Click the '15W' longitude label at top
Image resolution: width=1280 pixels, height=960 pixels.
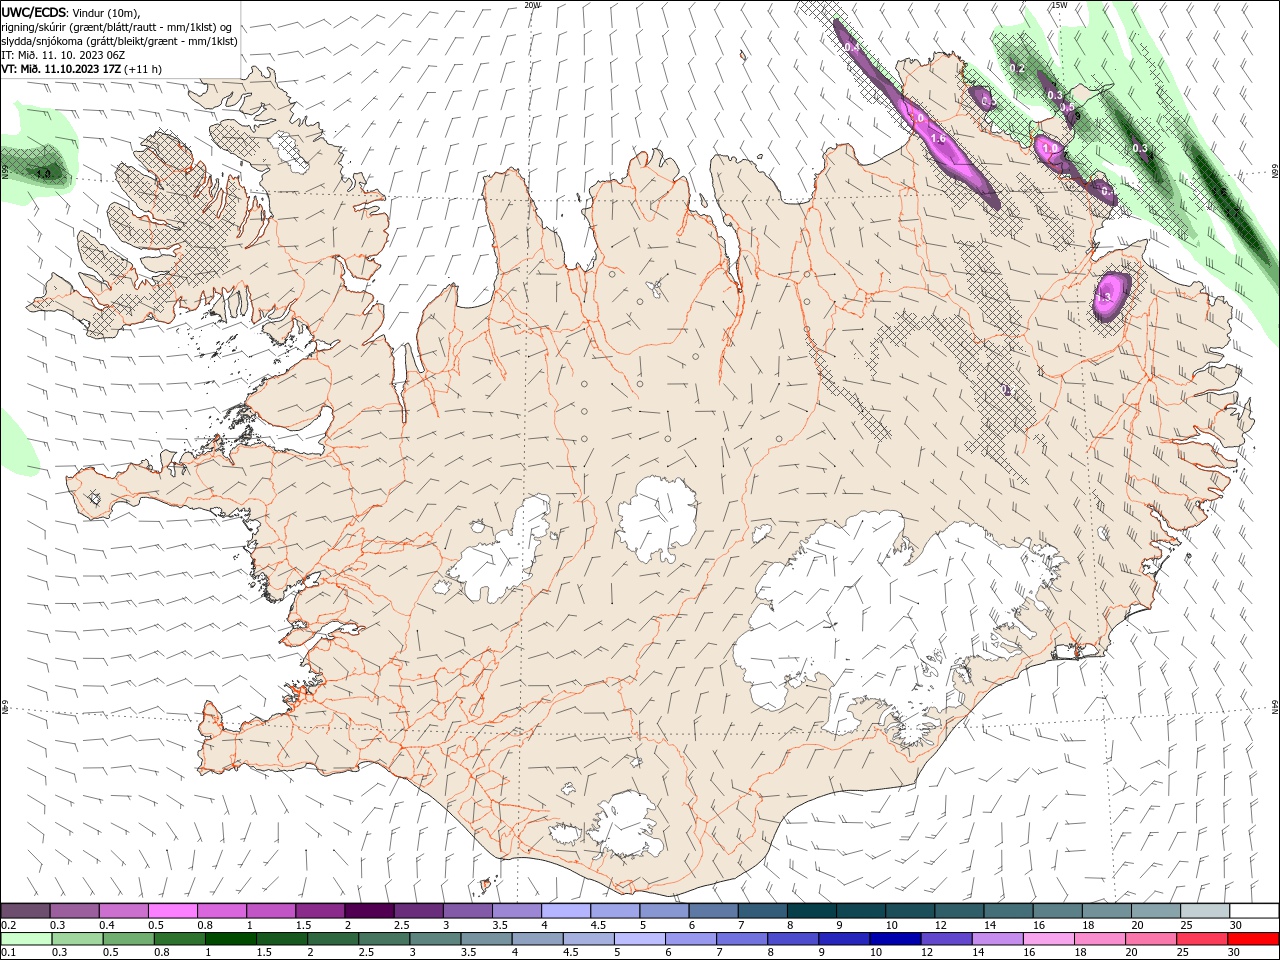[x=1059, y=5]
